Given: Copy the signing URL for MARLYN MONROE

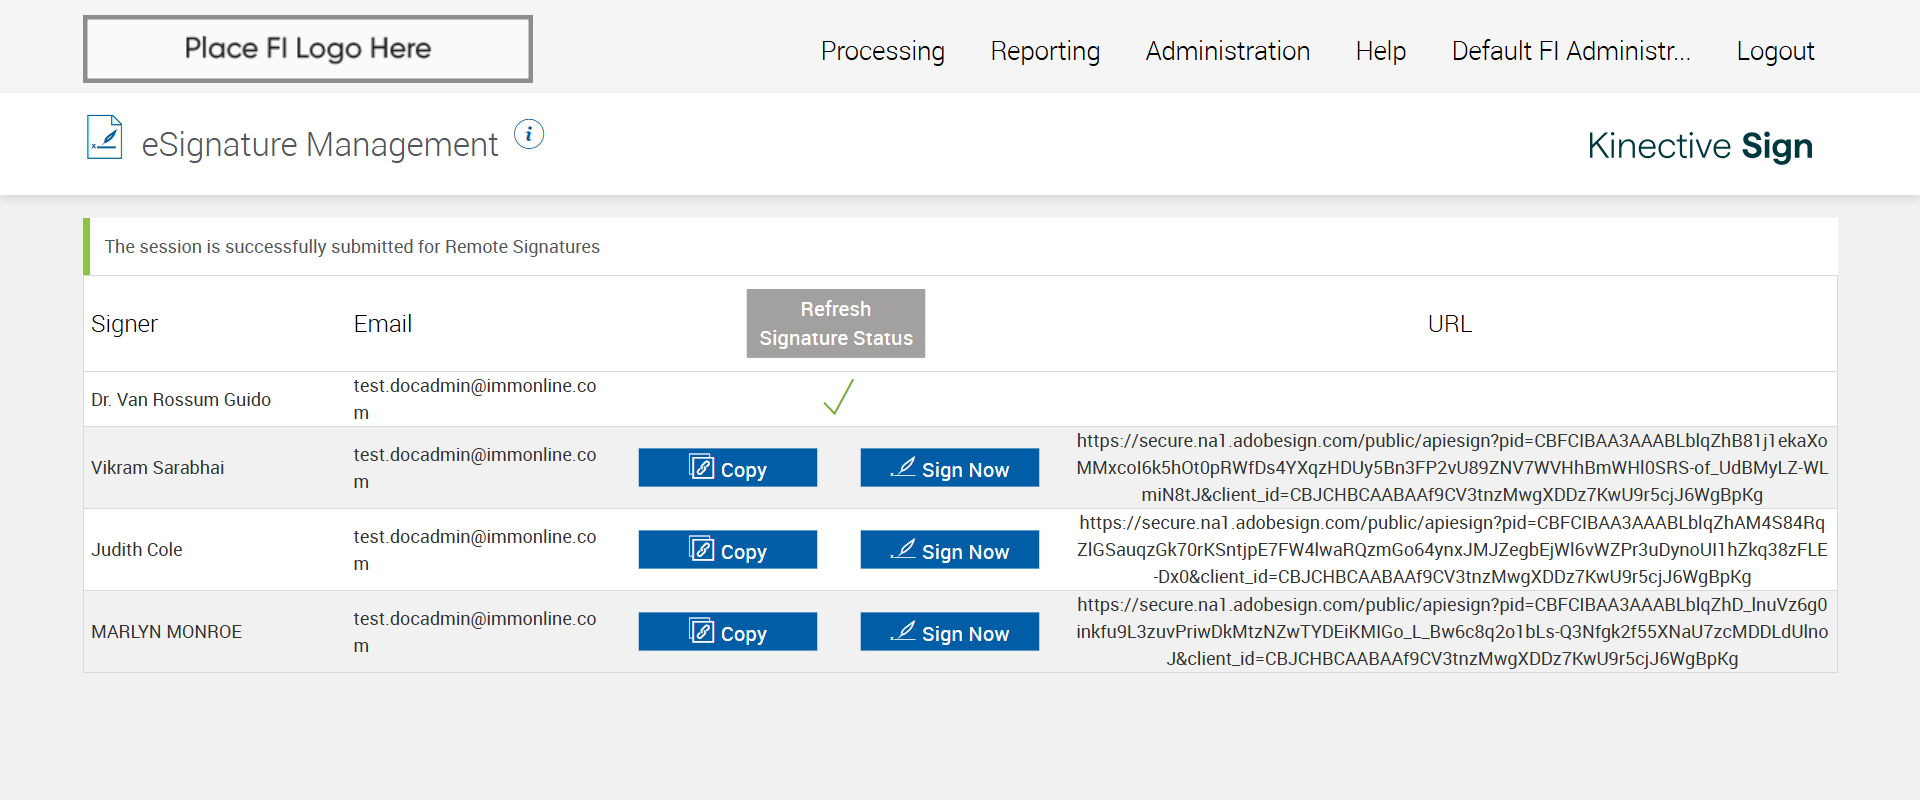Looking at the screenshot, I should coord(727,632).
